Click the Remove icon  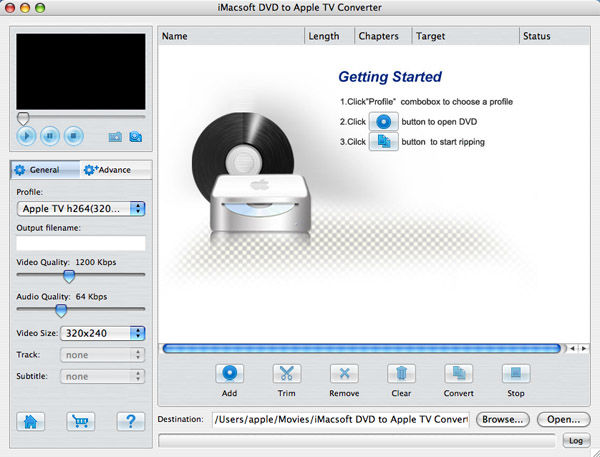[344, 374]
